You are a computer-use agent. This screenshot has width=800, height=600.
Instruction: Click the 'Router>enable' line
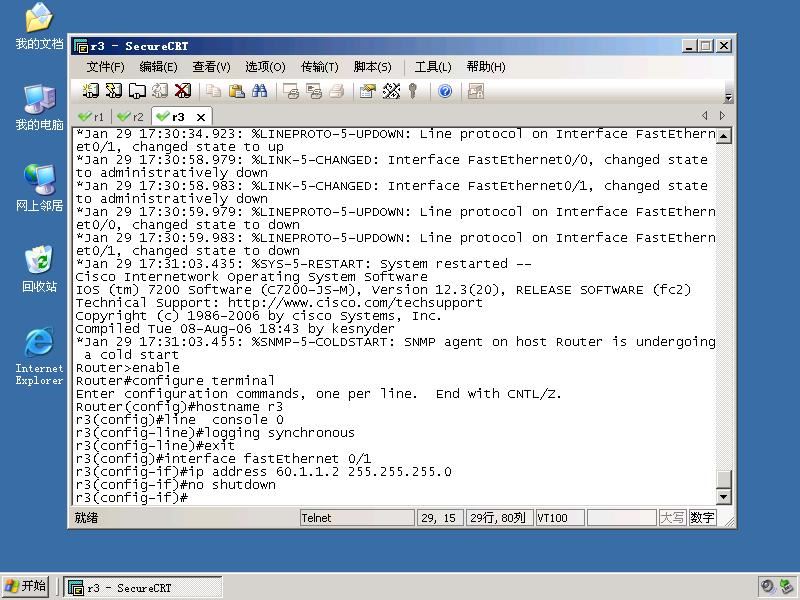point(128,368)
